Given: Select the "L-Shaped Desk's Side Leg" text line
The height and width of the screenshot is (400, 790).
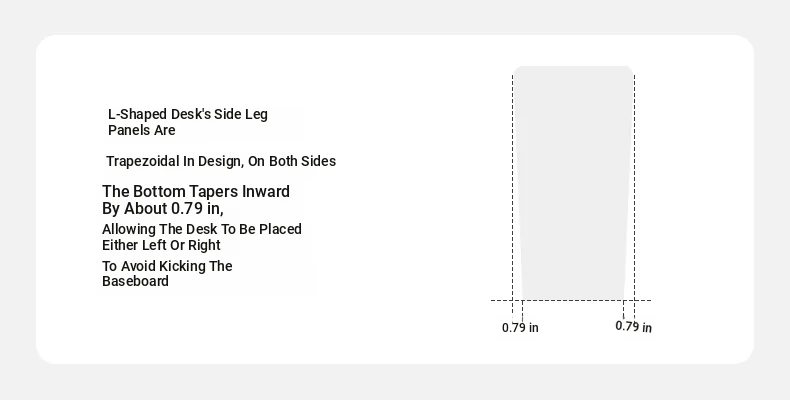Looking at the screenshot, I should coord(188,114).
